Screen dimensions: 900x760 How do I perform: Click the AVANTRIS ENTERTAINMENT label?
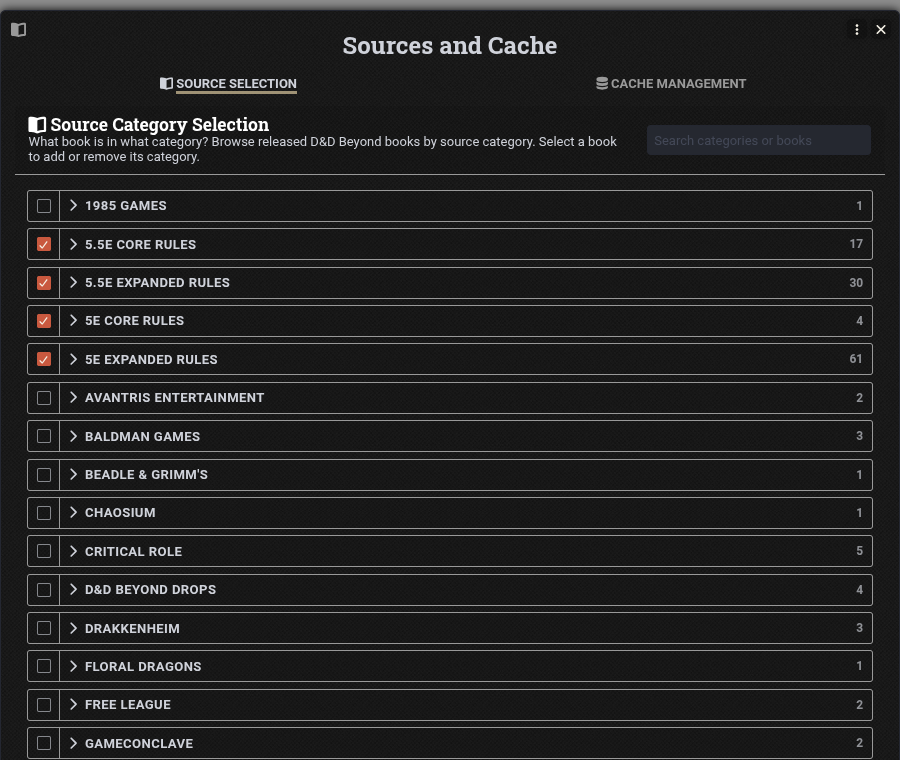174,398
